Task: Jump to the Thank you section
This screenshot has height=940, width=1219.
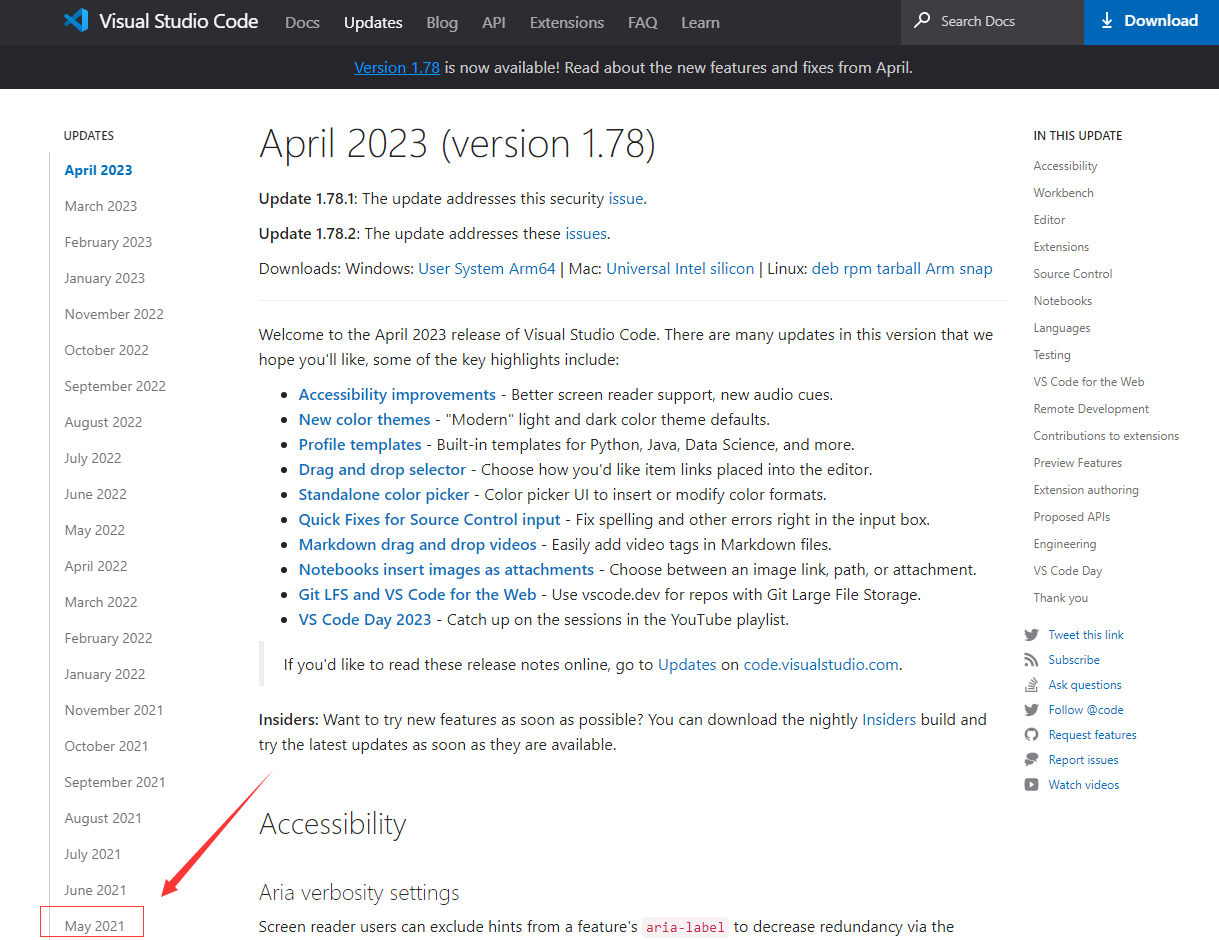Action: (x=1061, y=598)
